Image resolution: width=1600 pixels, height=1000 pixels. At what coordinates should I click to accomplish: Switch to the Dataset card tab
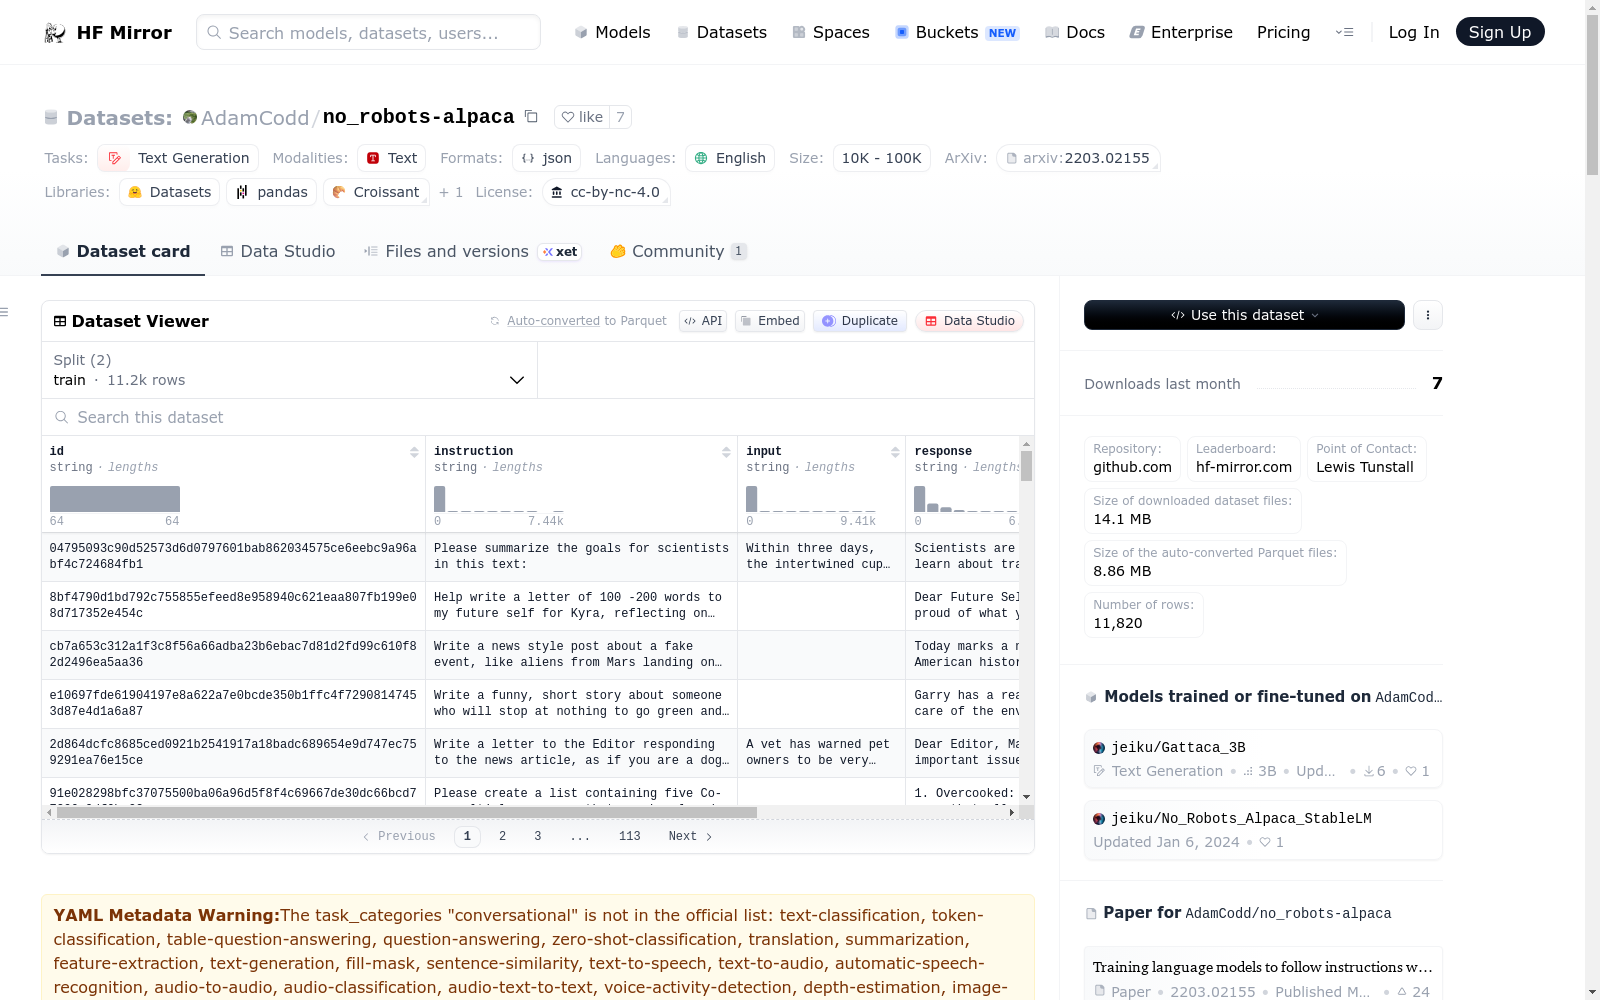123,252
